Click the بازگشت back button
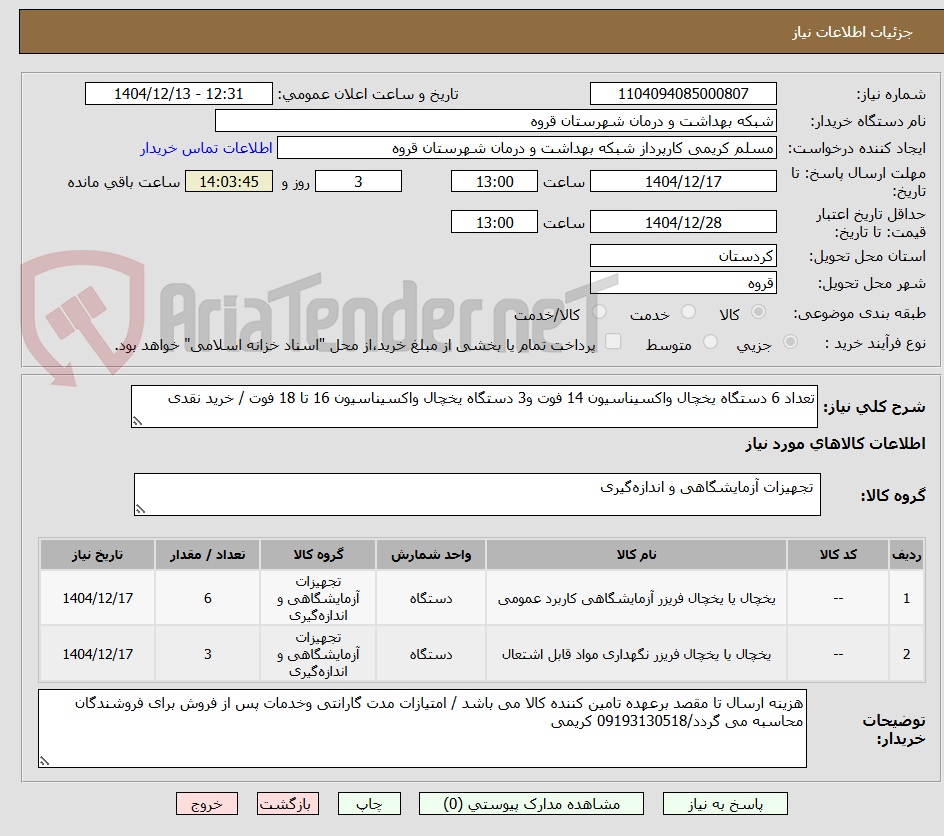The width and height of the screenshot is (944, 836). point(288,803)
